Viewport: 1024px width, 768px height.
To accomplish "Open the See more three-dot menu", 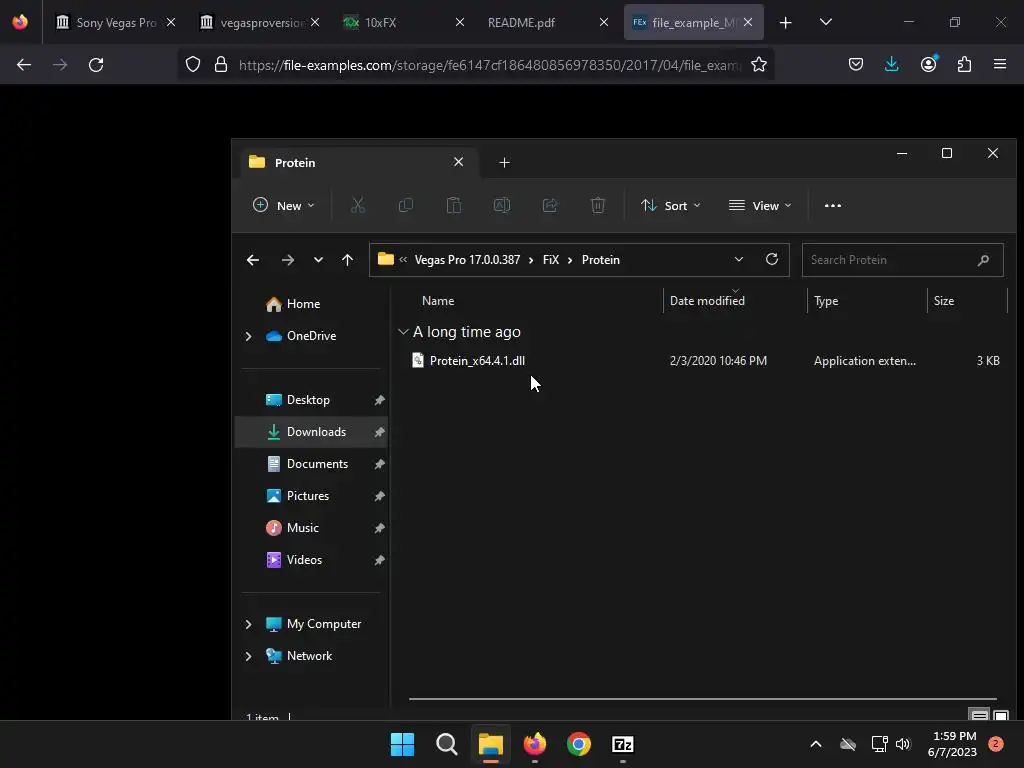I will 833,206.
